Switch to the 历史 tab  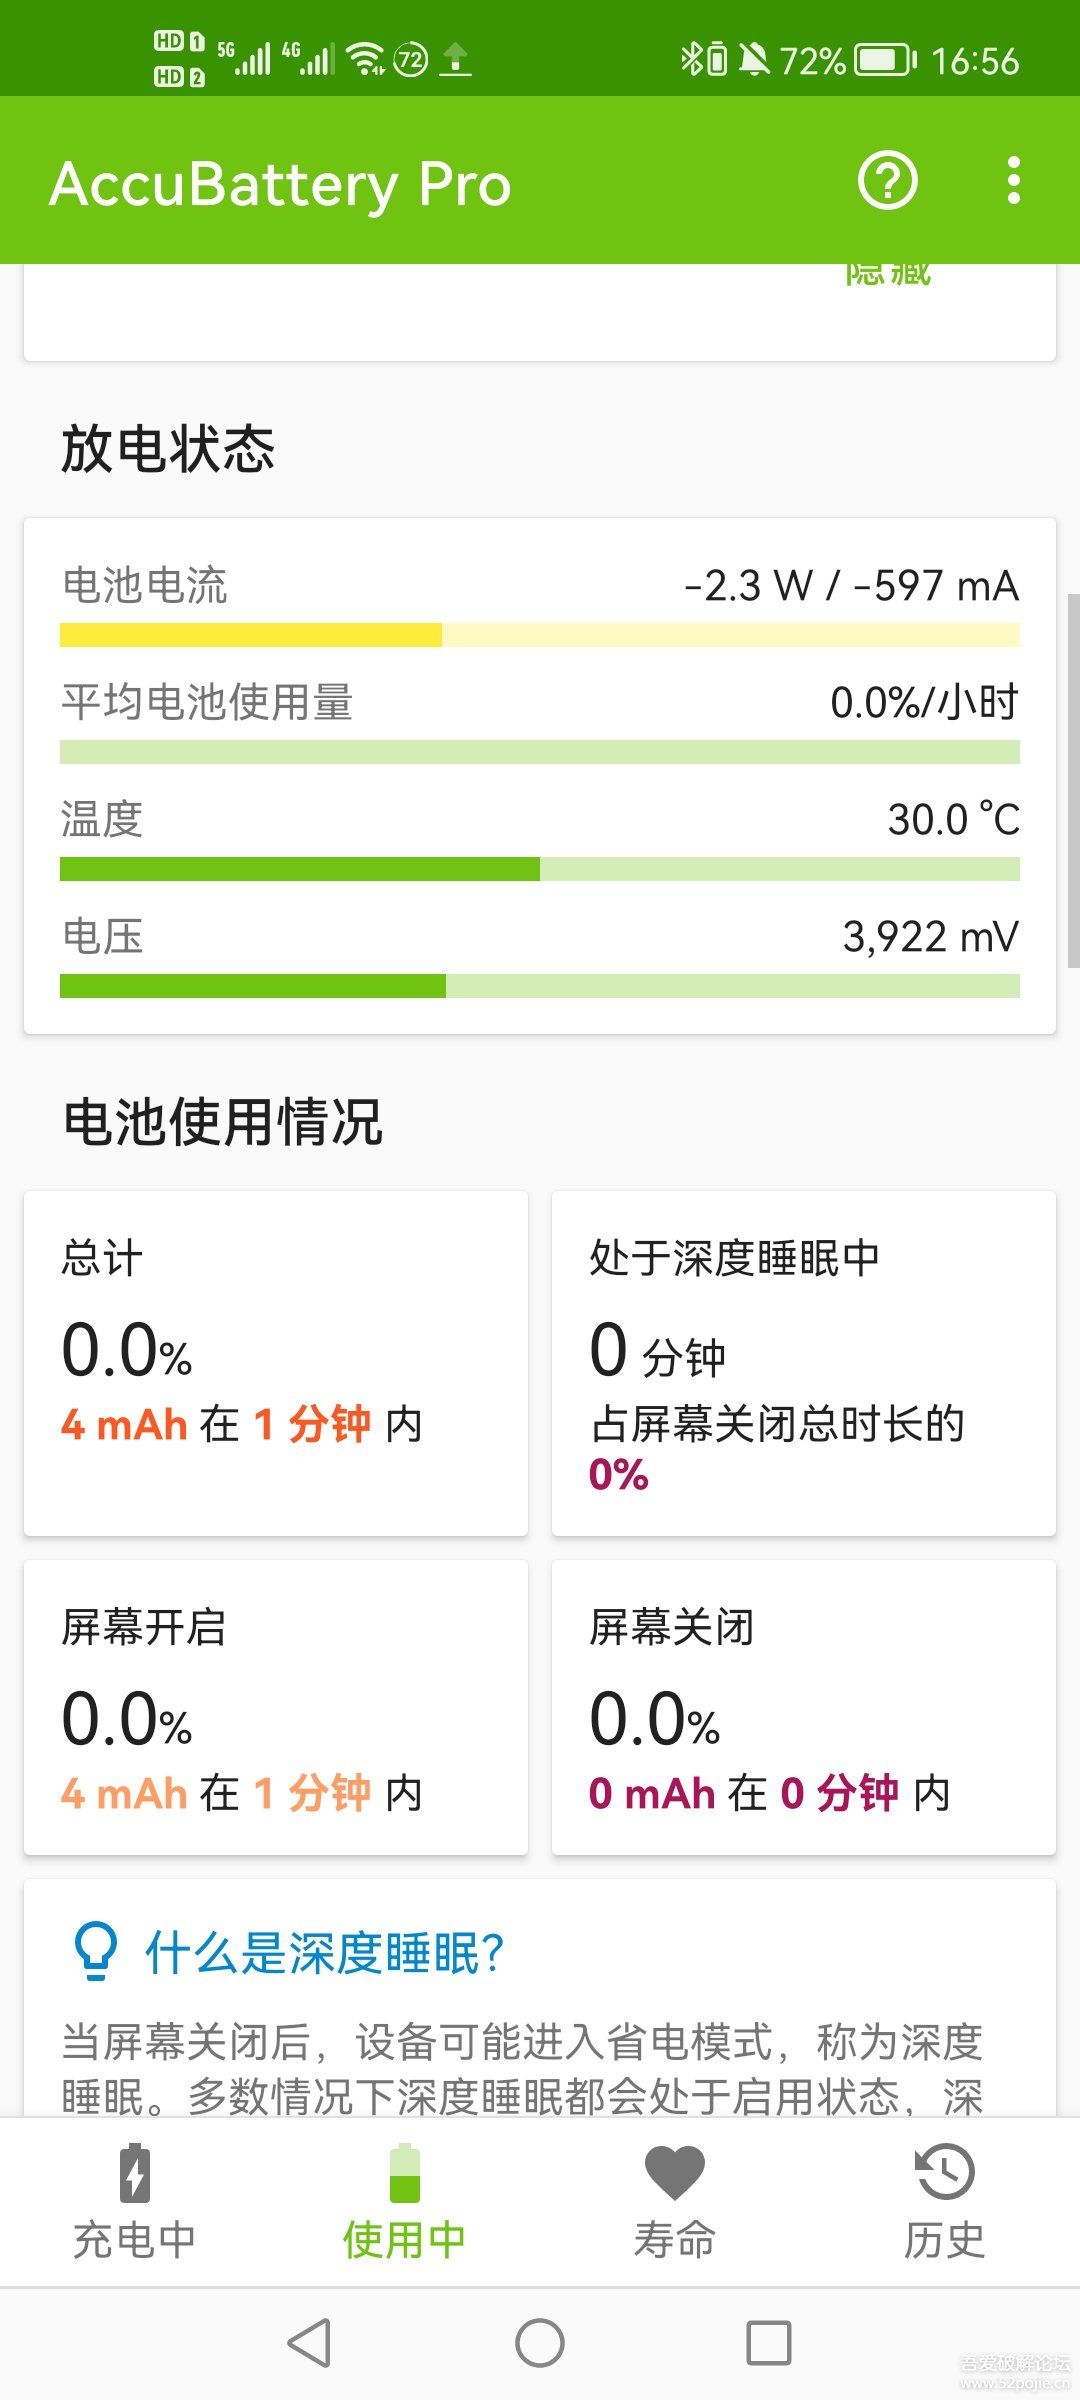tap(944, 2239)
